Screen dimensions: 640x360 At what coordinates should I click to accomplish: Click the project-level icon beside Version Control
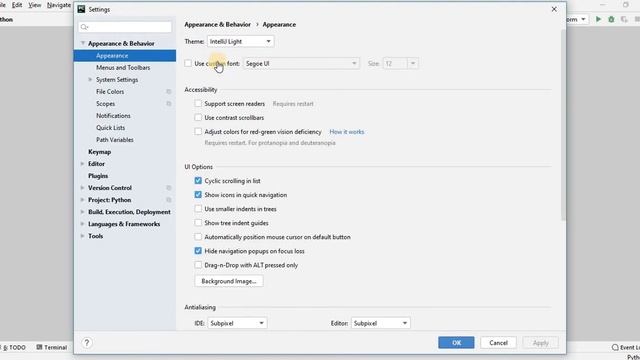[x=169, y=188]
